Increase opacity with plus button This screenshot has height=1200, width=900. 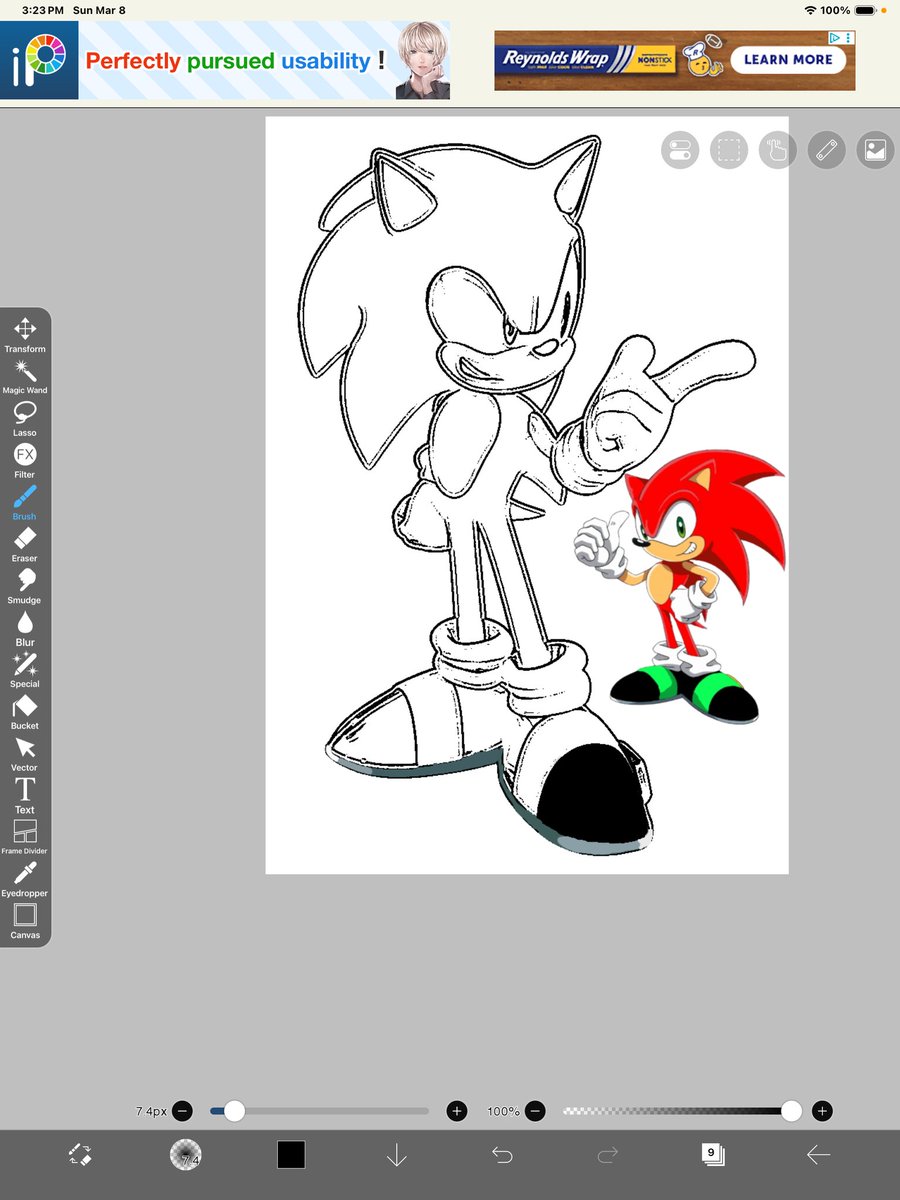click(822, 1111)
